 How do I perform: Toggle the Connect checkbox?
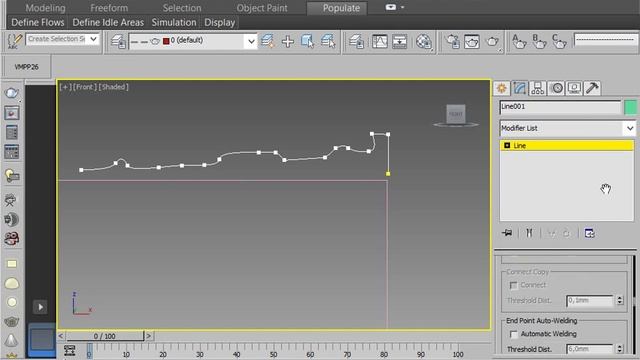pos(513,285)
